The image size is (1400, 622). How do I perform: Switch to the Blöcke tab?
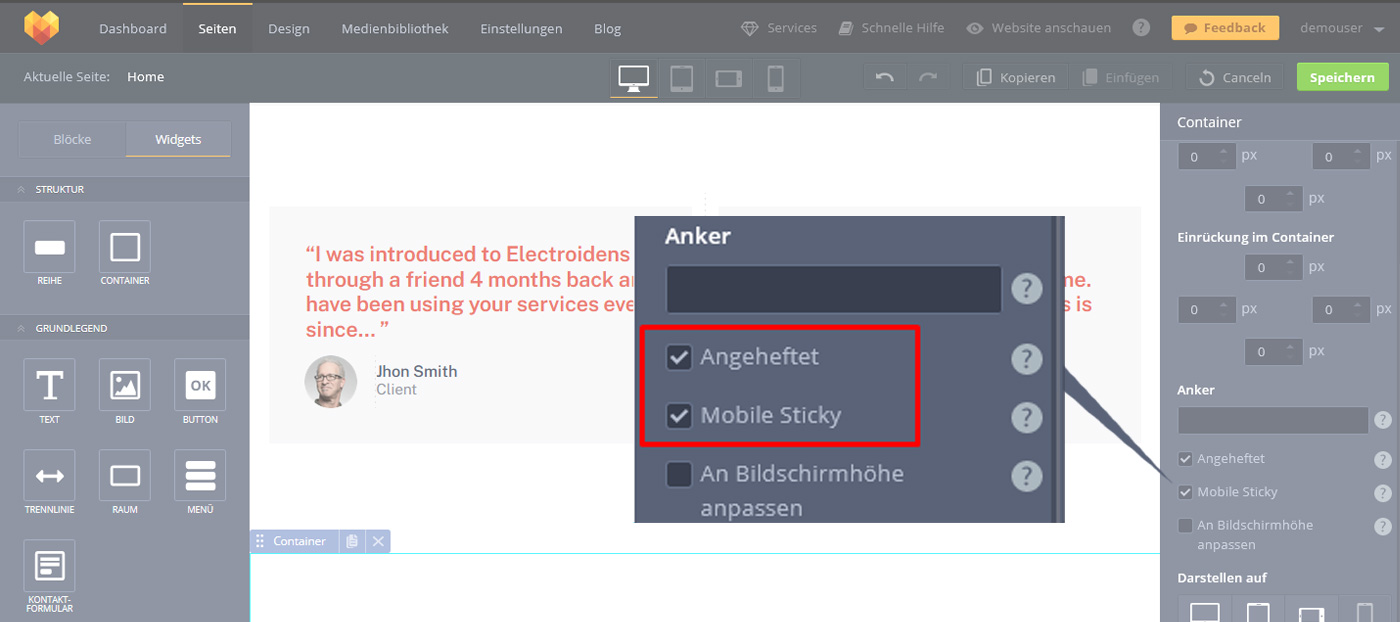coord(73,139)
